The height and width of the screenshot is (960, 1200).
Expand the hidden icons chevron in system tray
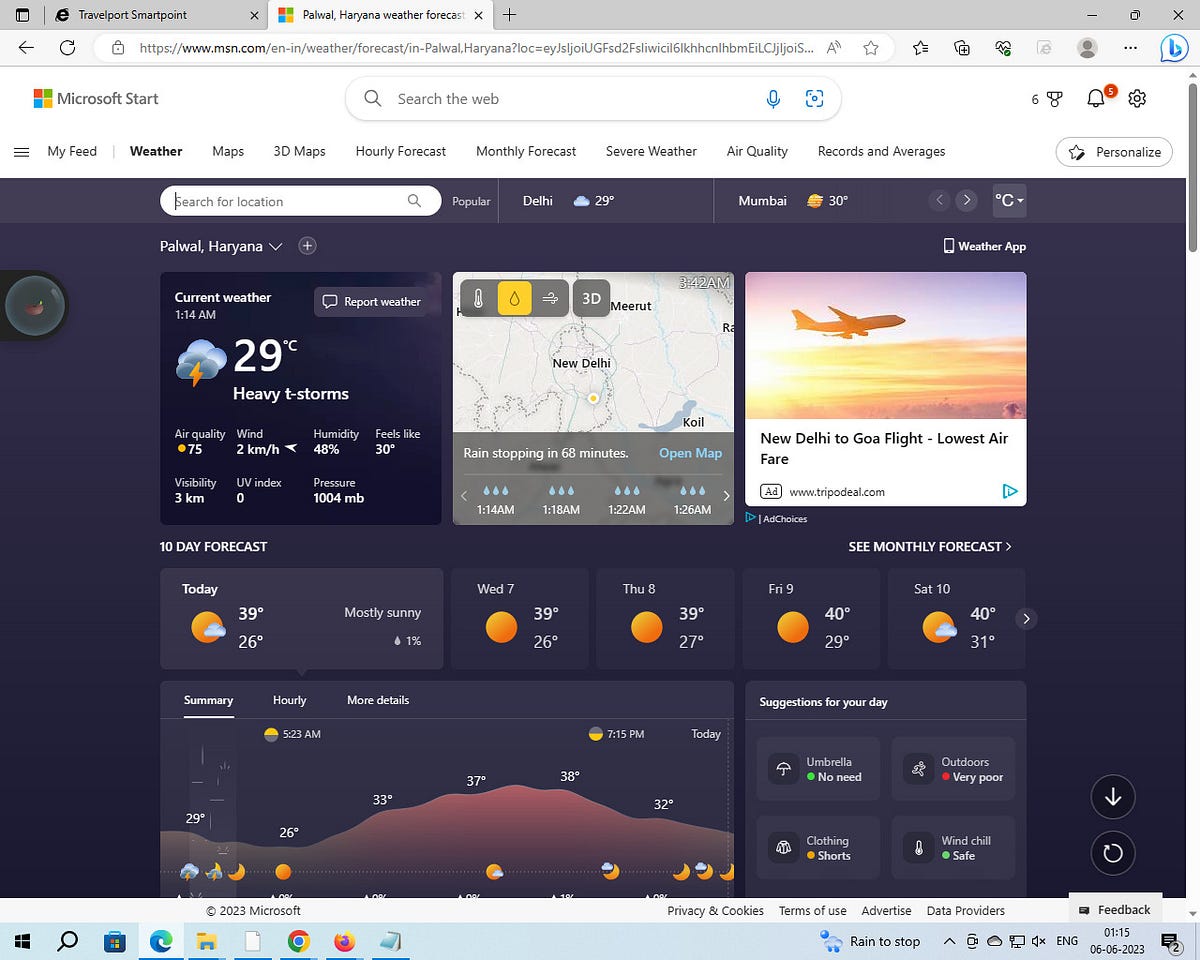(x=949, y=941)
